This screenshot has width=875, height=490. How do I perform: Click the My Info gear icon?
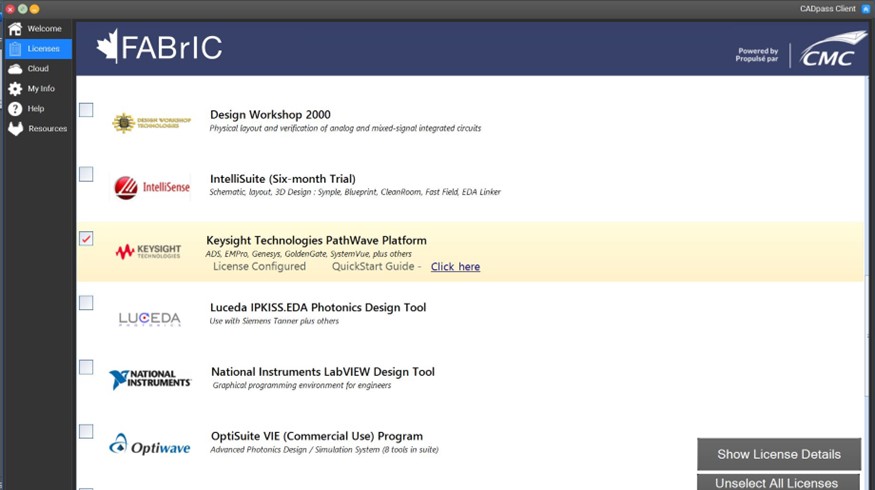(15, 89)
